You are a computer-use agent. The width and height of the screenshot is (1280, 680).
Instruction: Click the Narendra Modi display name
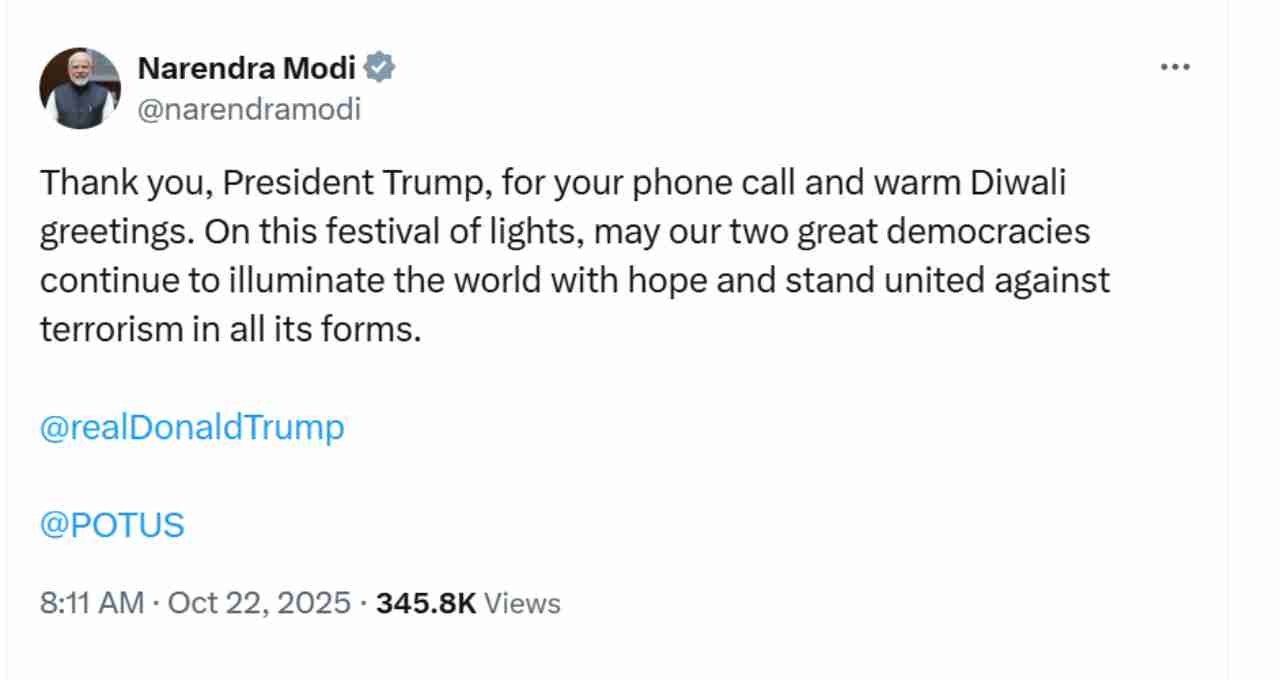tap(246, 68)
